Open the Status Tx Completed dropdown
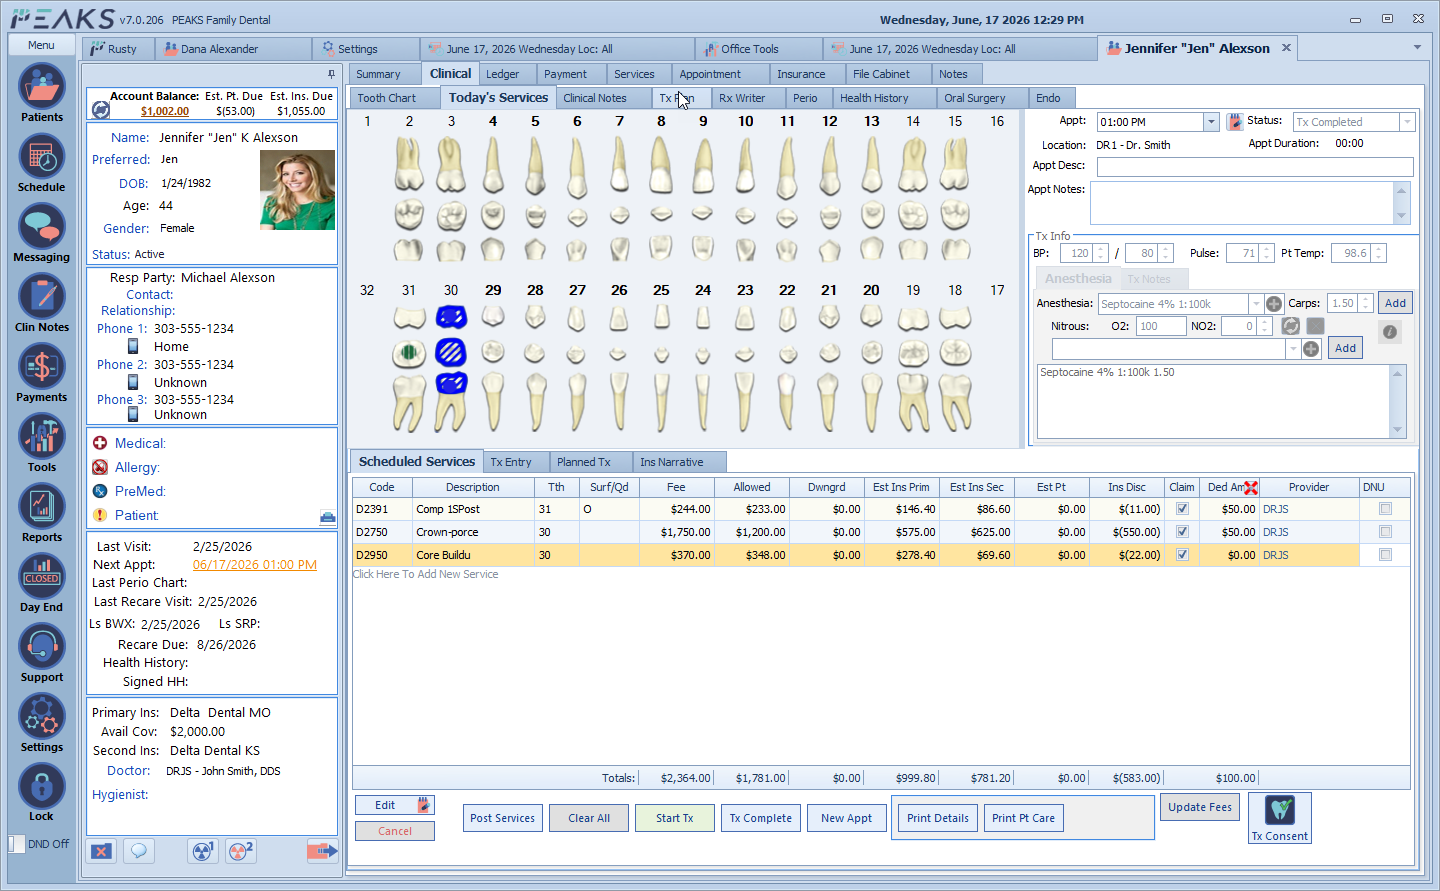 [x=1407, y=122]
